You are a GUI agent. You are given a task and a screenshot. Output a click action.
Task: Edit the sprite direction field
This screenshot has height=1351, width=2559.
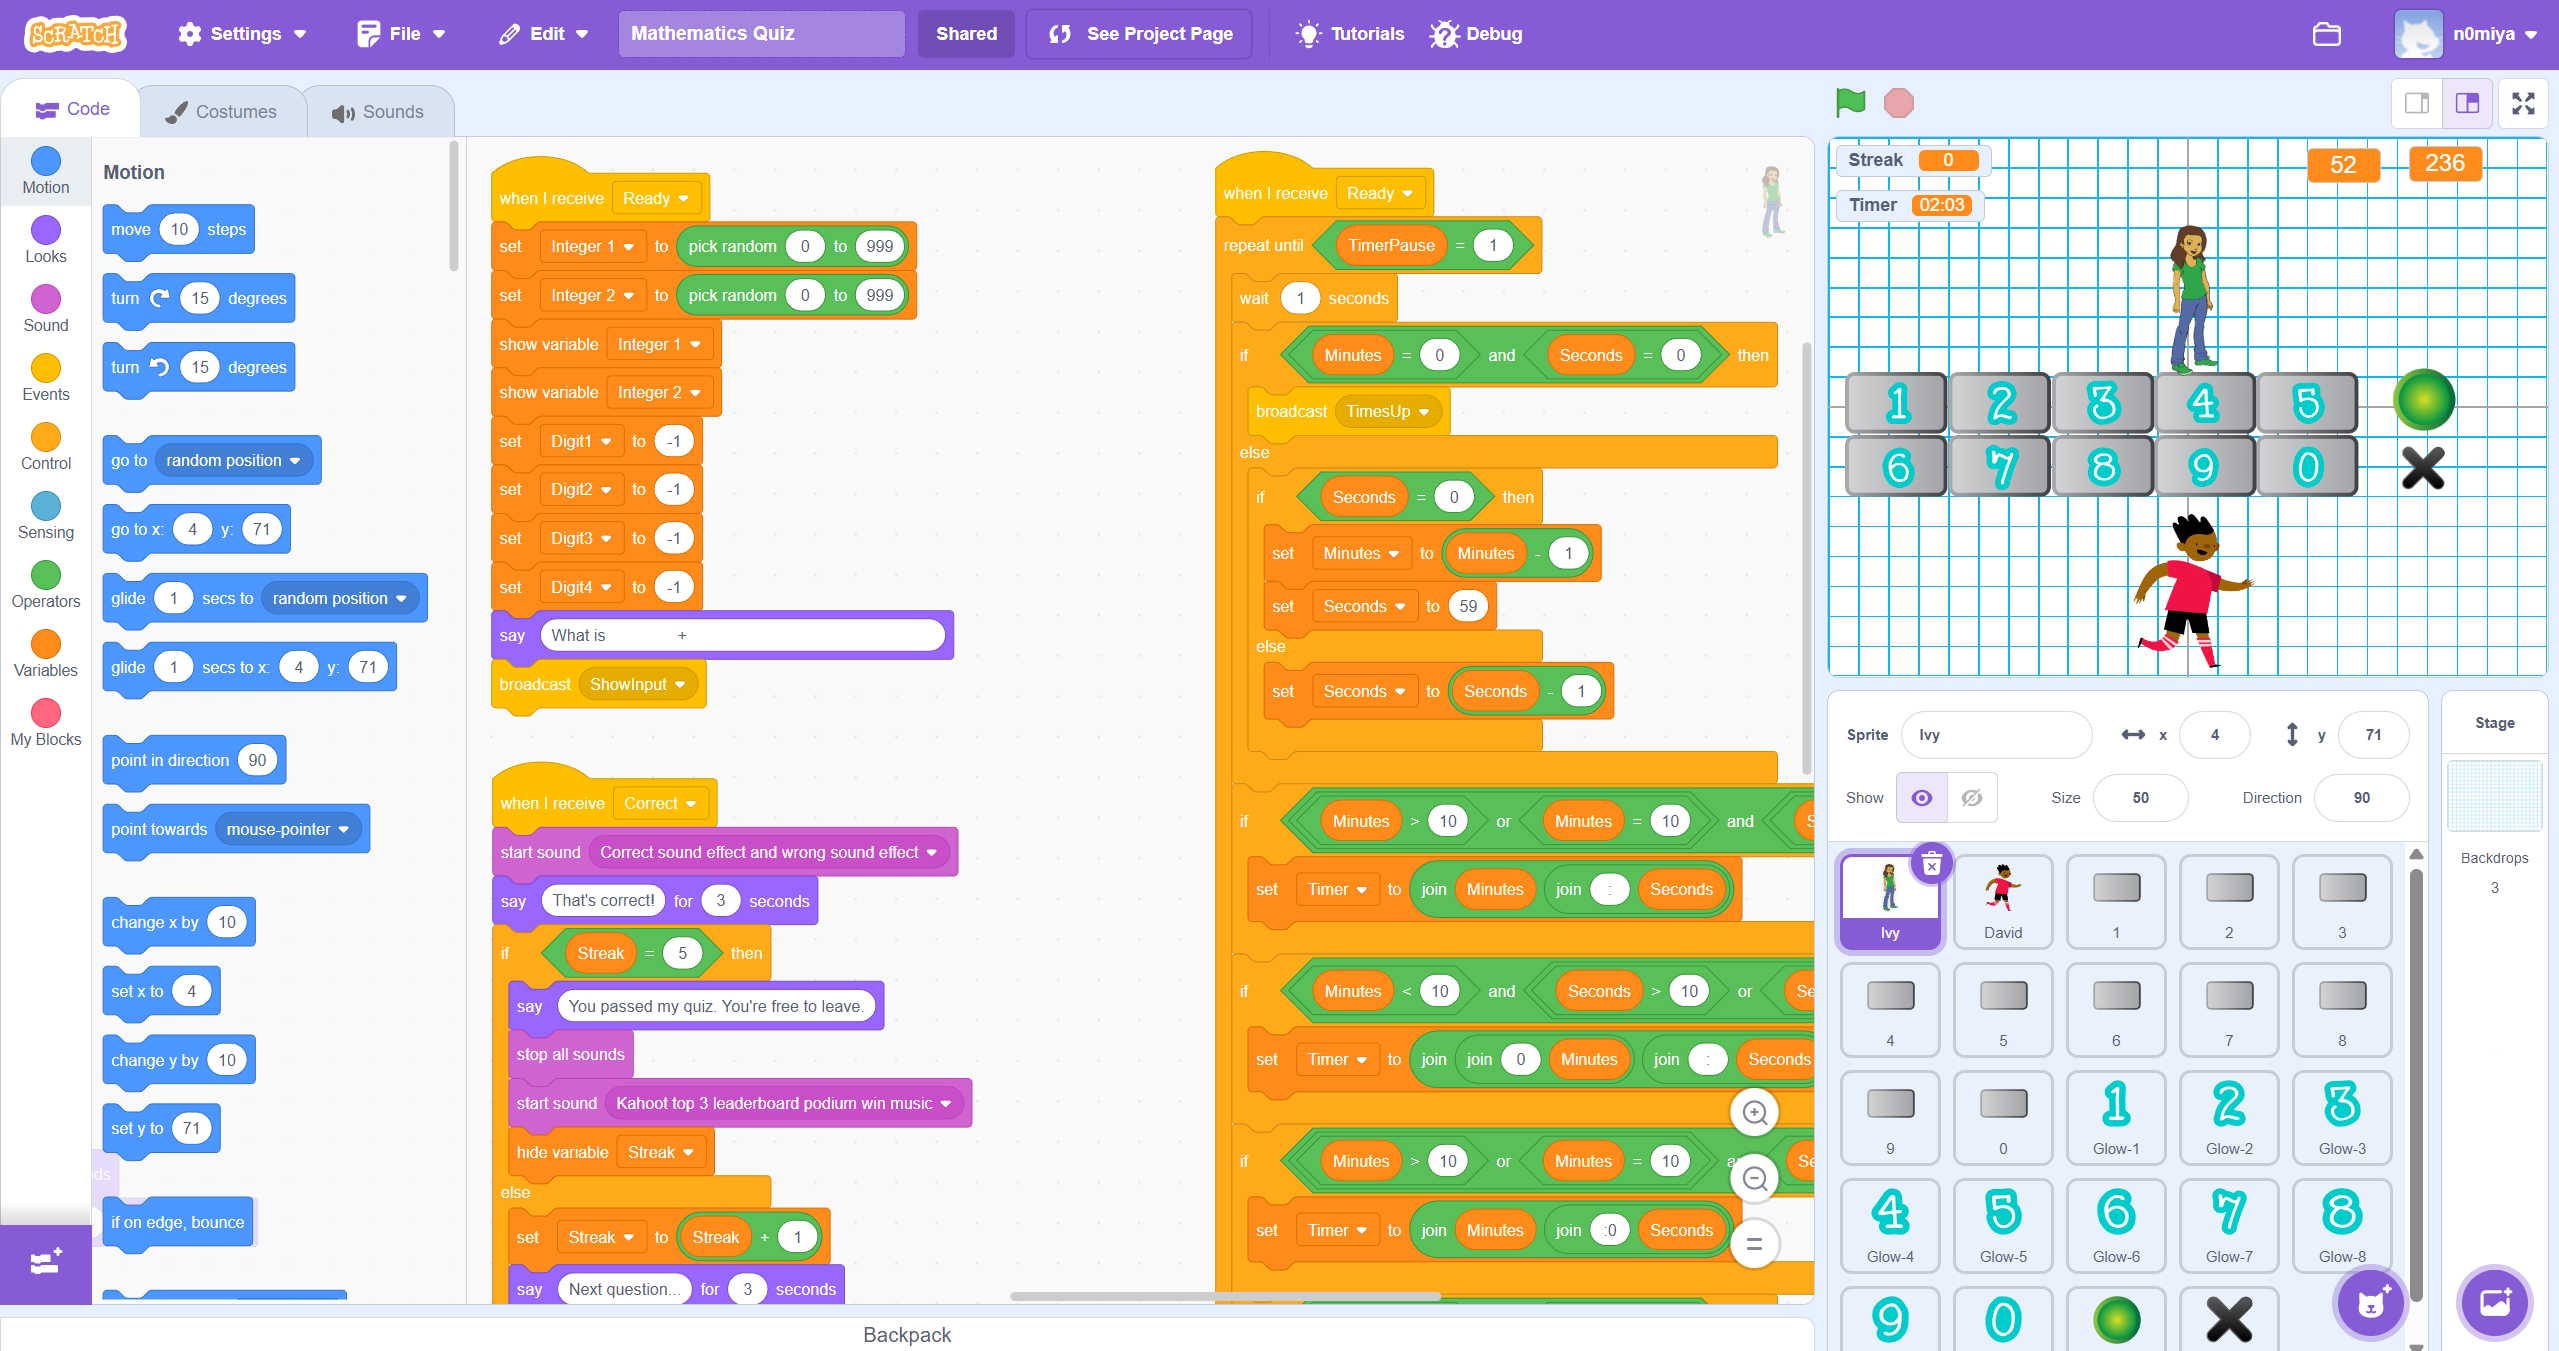coord(2361,798)
